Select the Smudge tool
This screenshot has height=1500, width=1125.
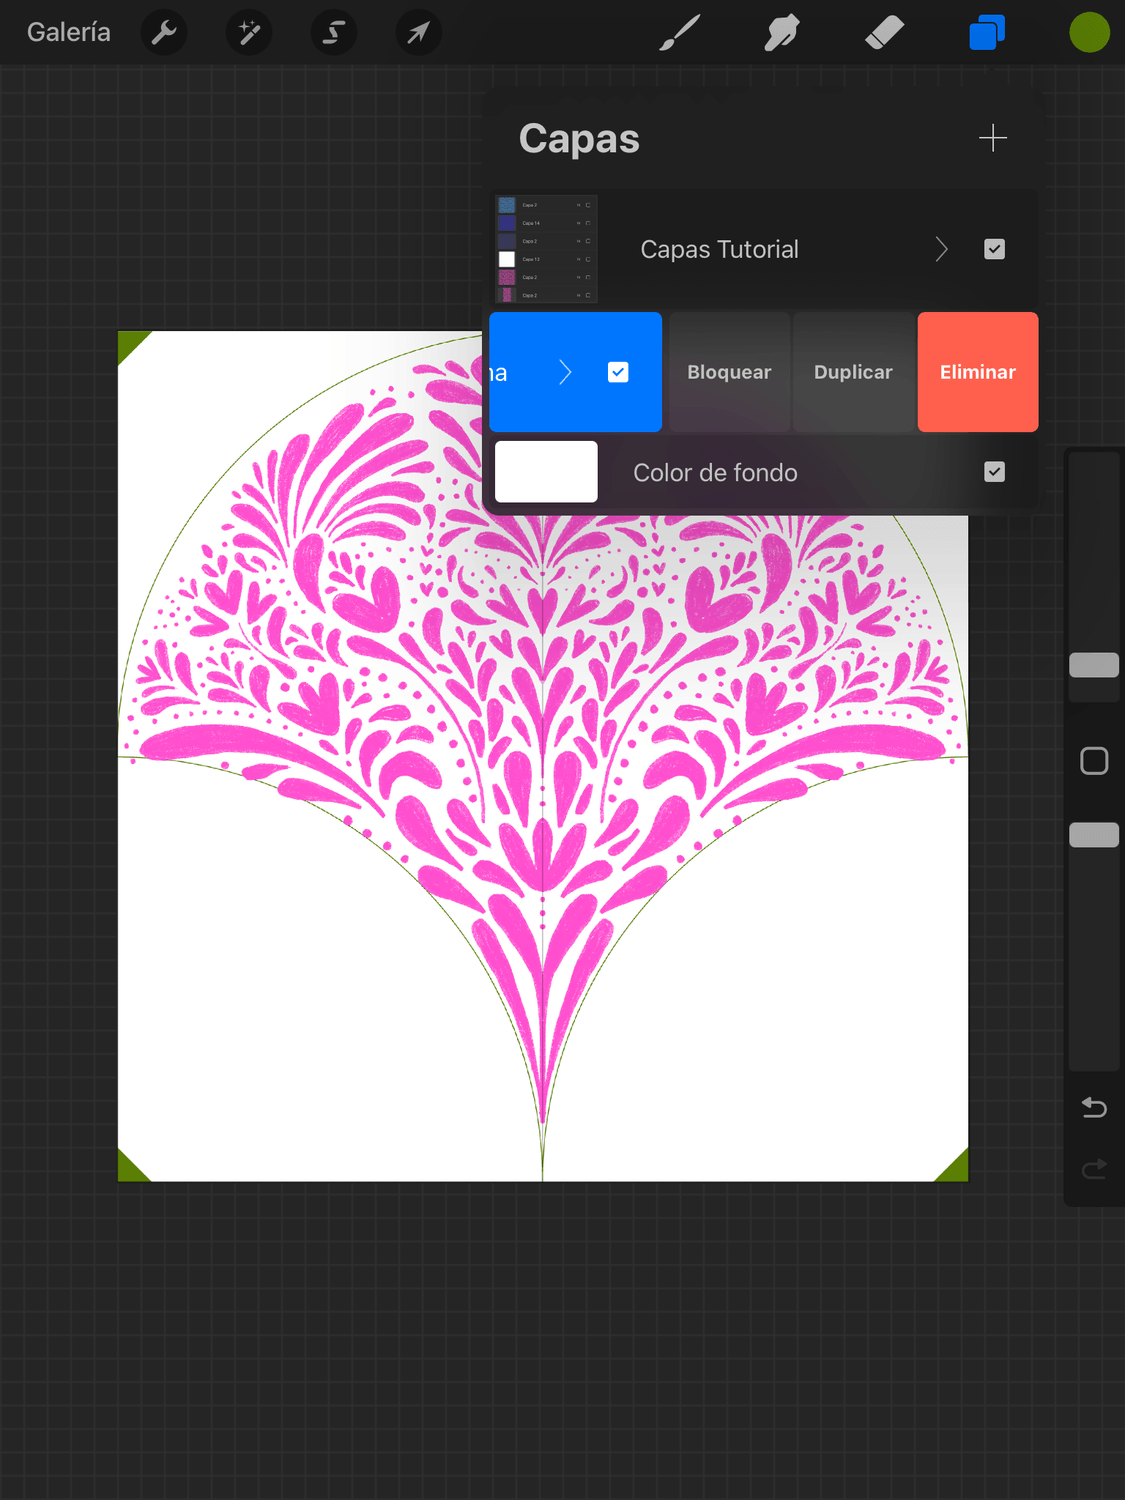tap(782, 33)
